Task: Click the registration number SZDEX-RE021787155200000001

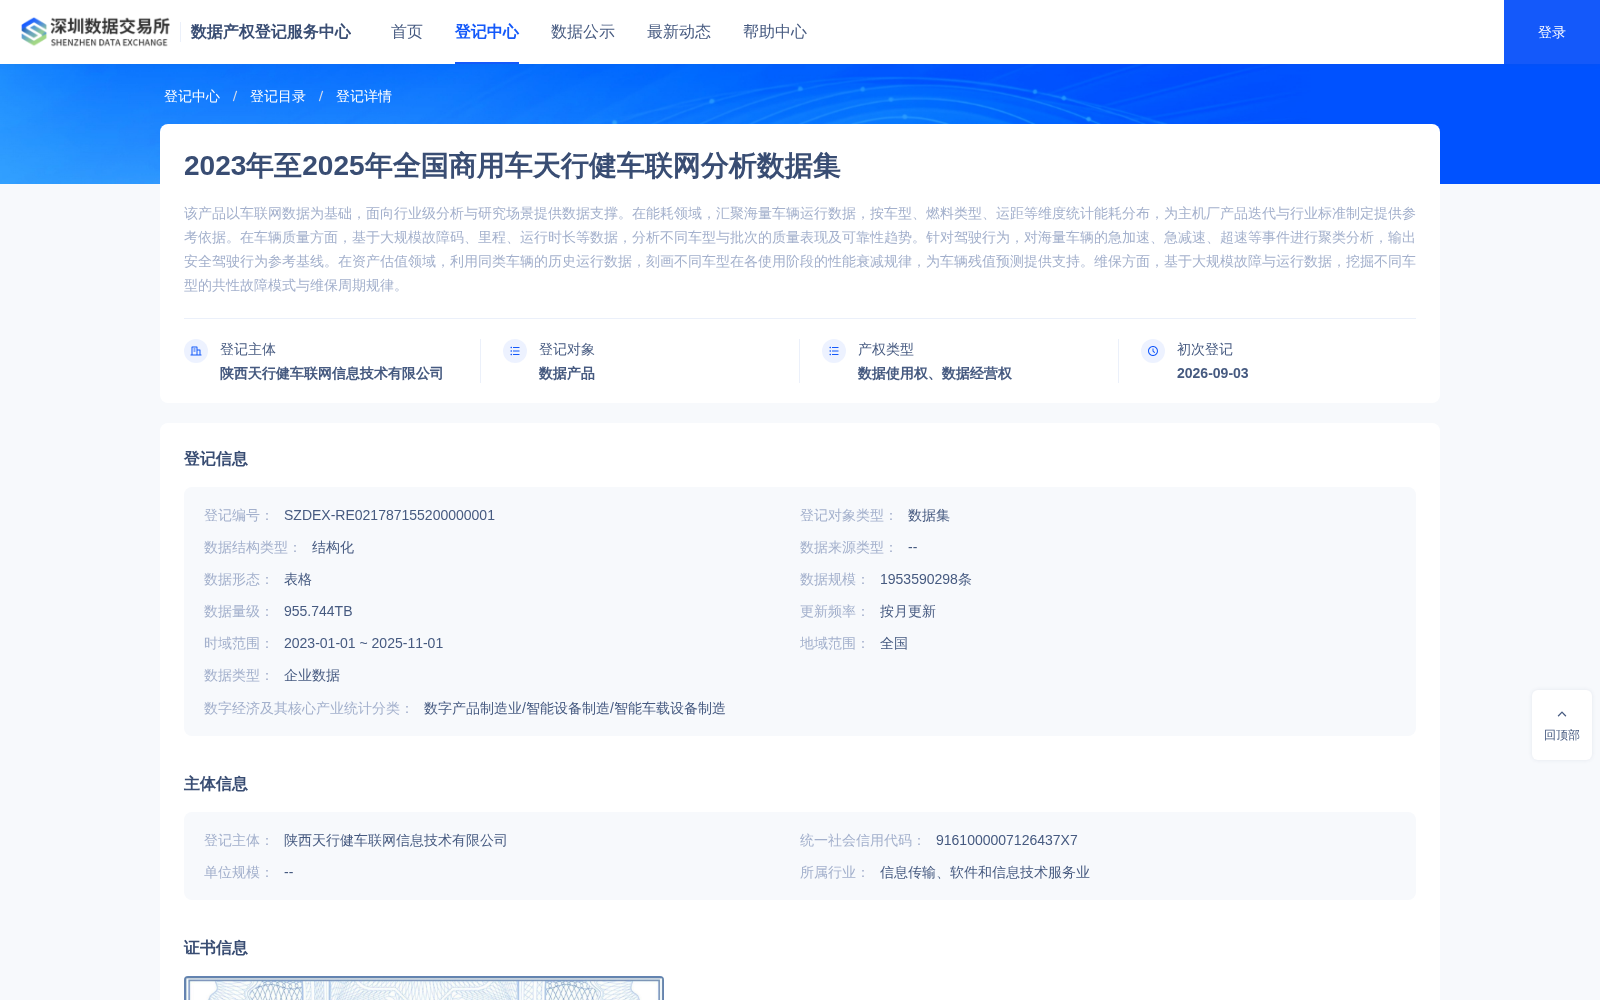Action: (389, 515)
